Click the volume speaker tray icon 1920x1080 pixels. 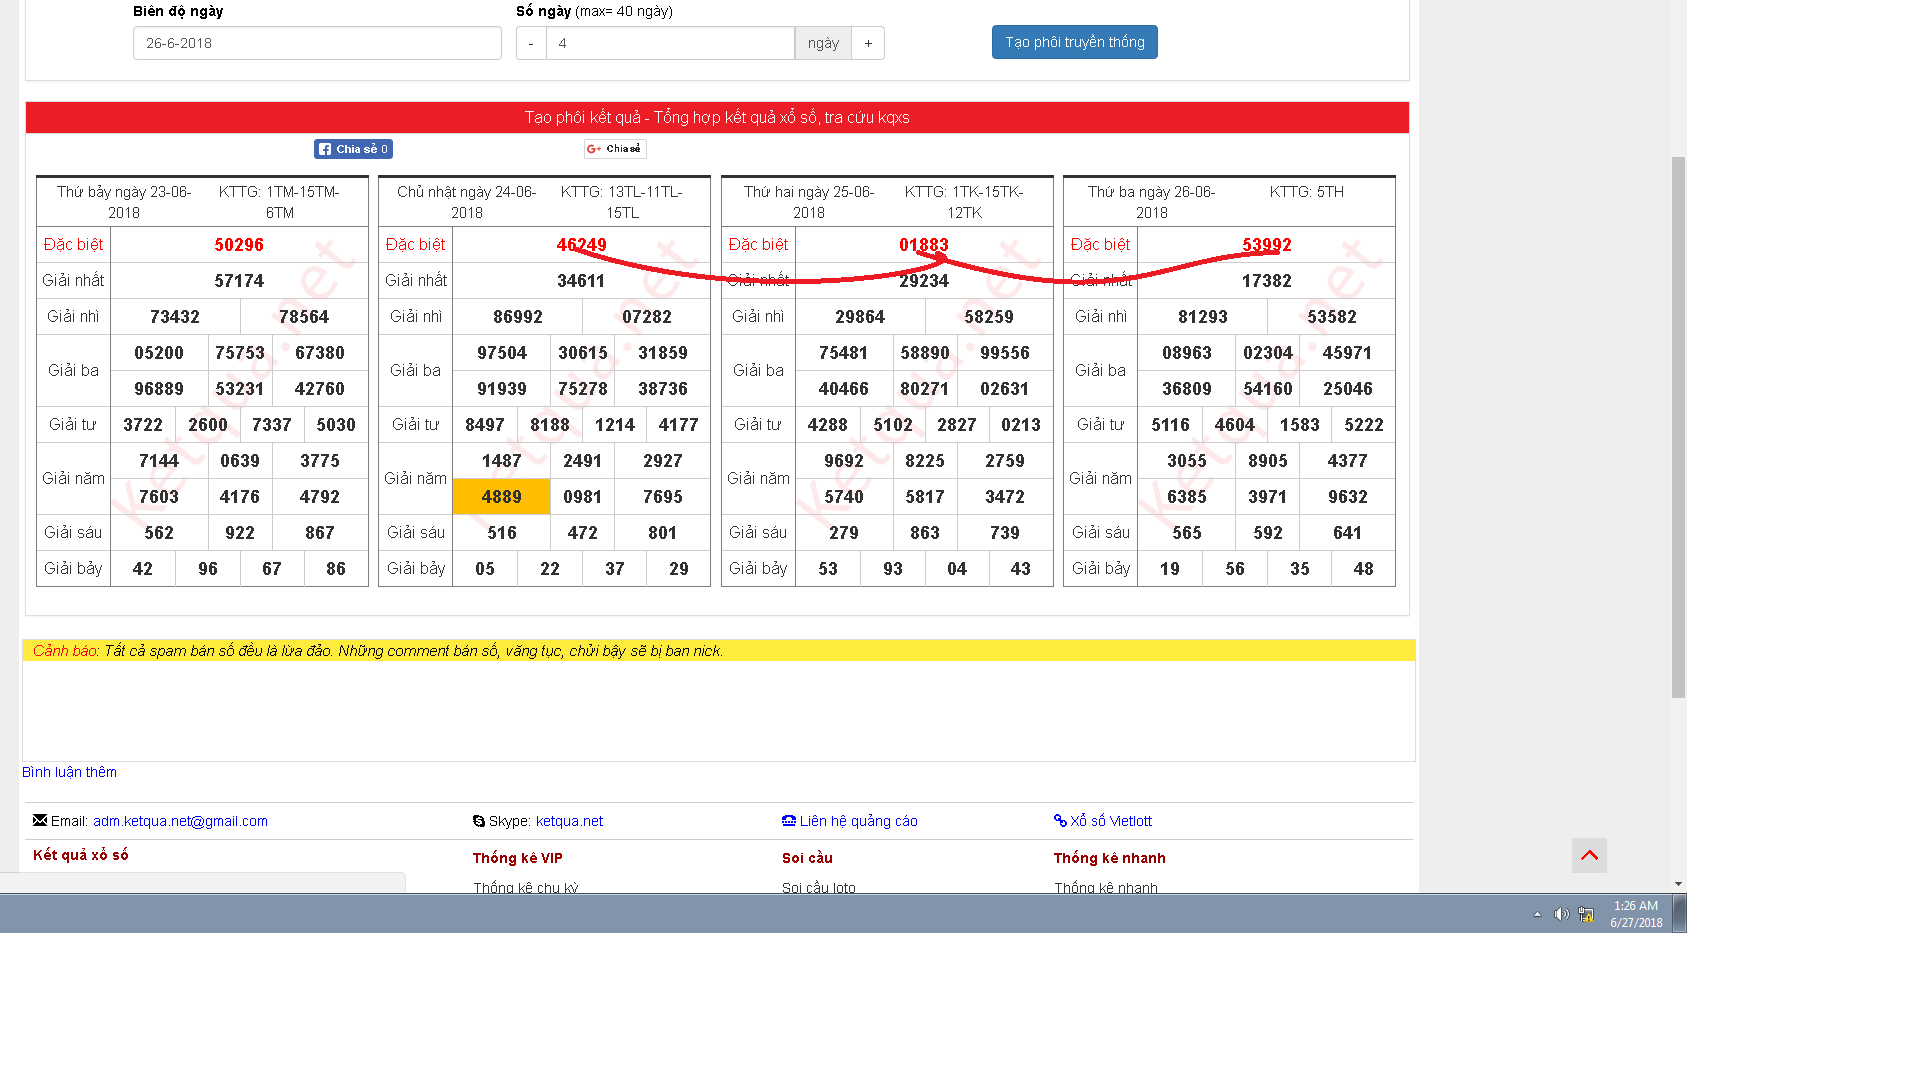click(1561, 914)
